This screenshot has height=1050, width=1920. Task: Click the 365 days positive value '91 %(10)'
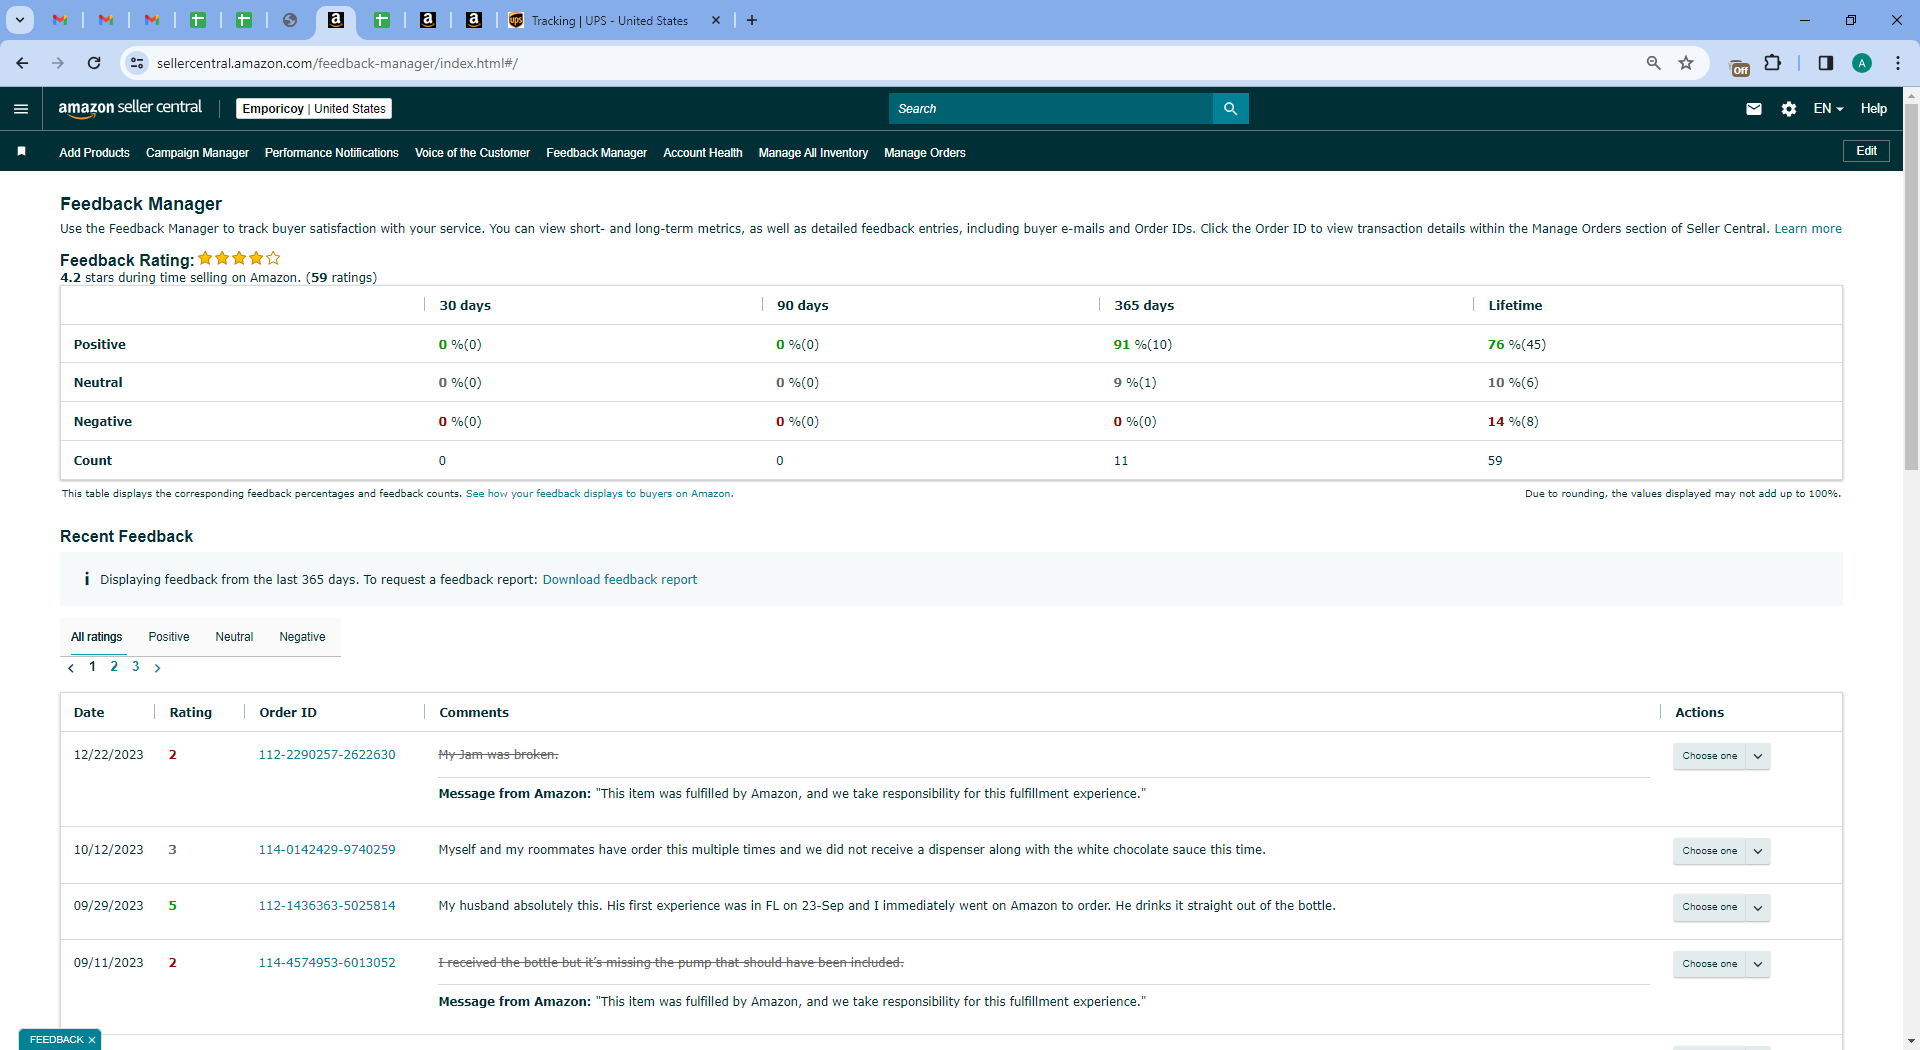pyautogui.click(x=1143, y=345)
